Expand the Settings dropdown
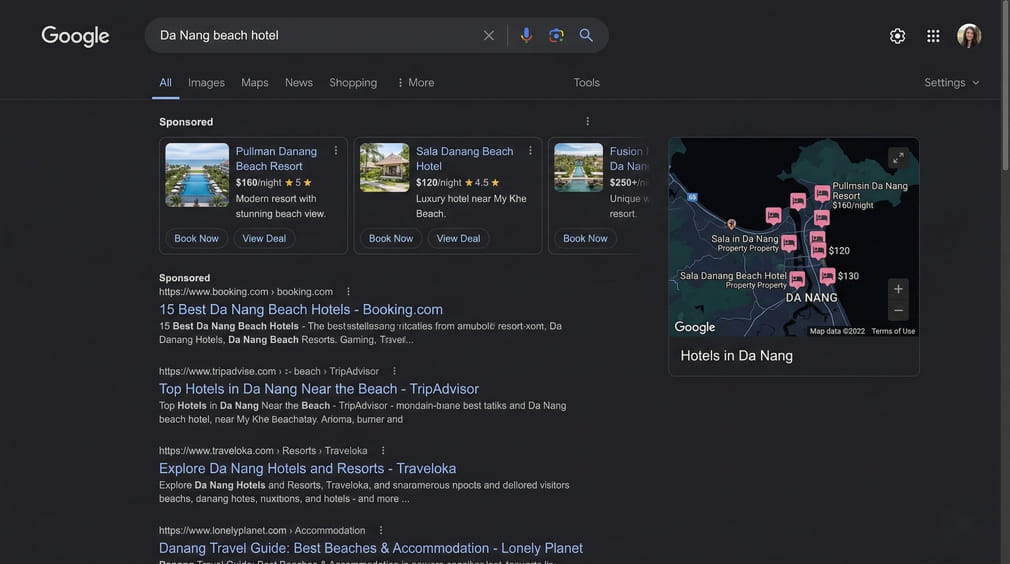Image resolution: width=1010 pixels, height=564 pixels. pos(951,82)
